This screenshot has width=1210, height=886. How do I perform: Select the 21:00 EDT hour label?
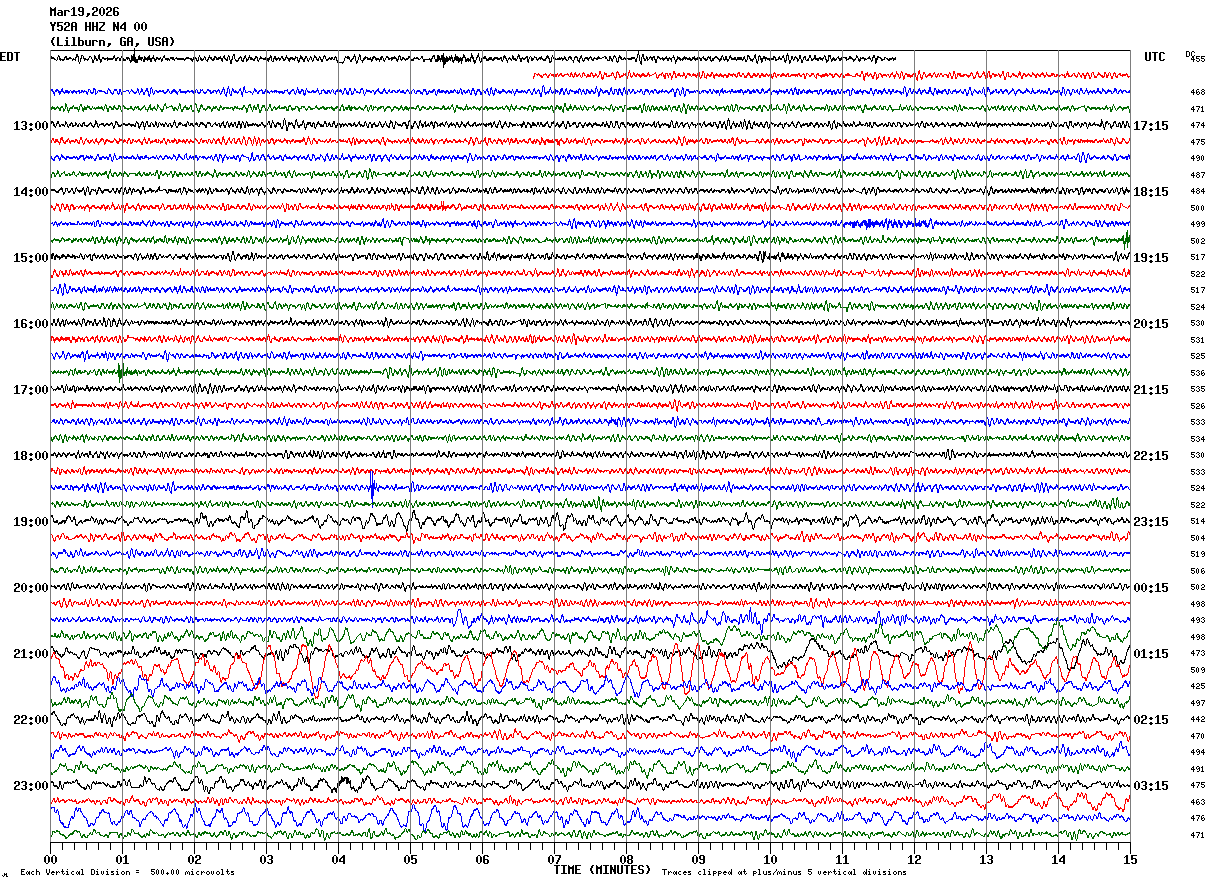point(30,654)
